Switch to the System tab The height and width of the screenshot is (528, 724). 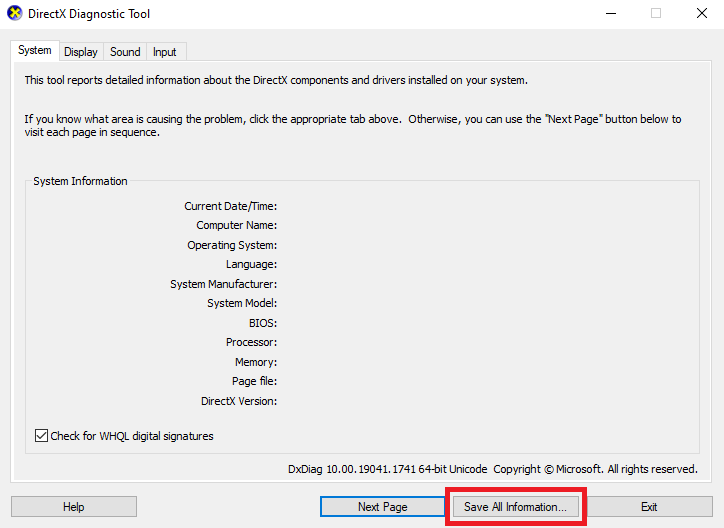click(x=35, y=50)
